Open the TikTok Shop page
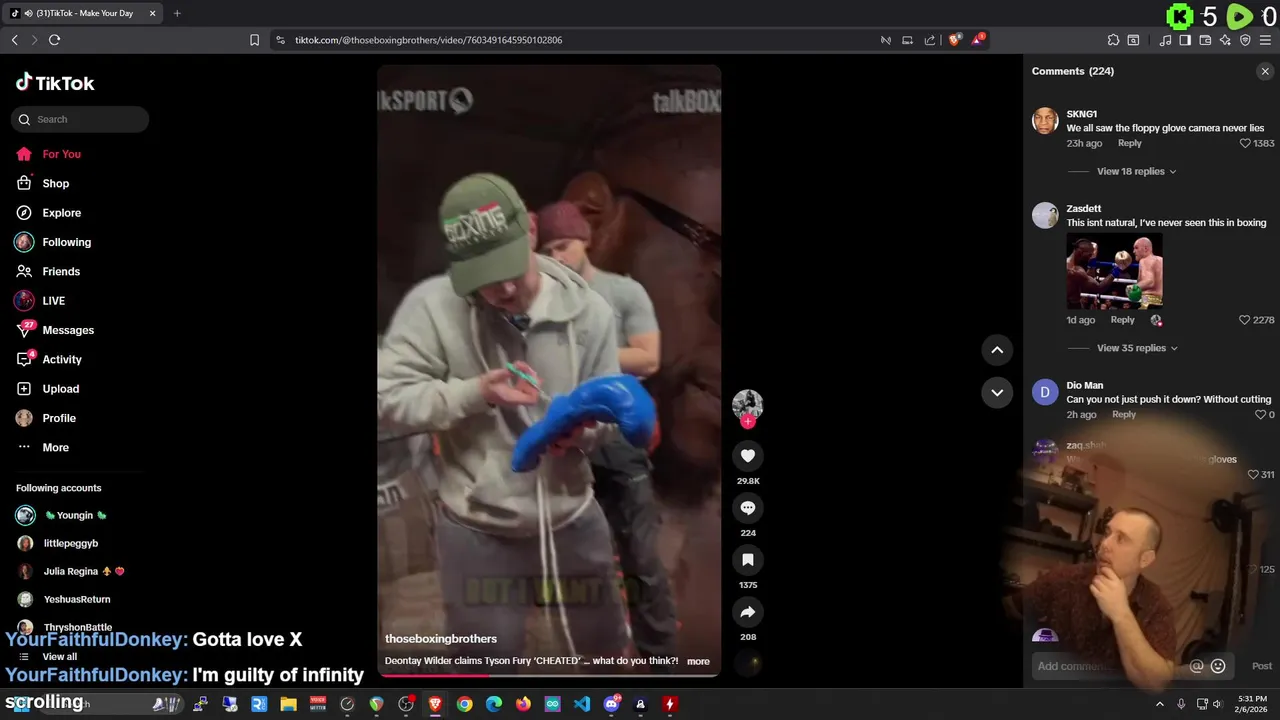1280x720 pixels. click(x=55, y=183)
